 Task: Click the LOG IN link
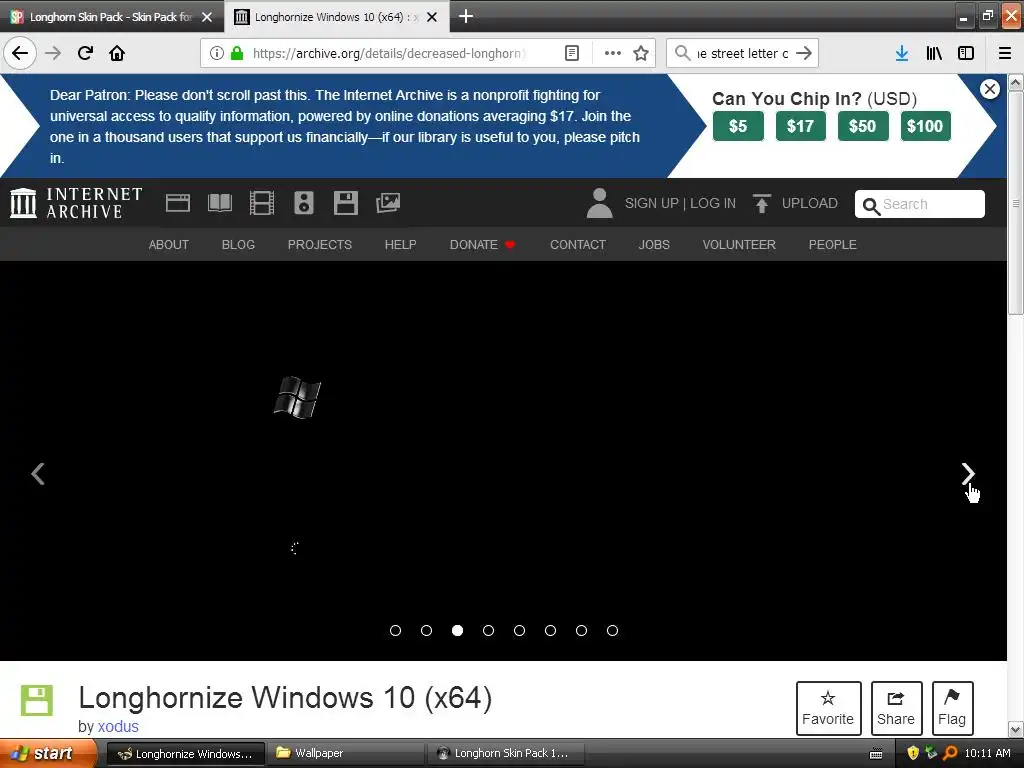(713, 203)
